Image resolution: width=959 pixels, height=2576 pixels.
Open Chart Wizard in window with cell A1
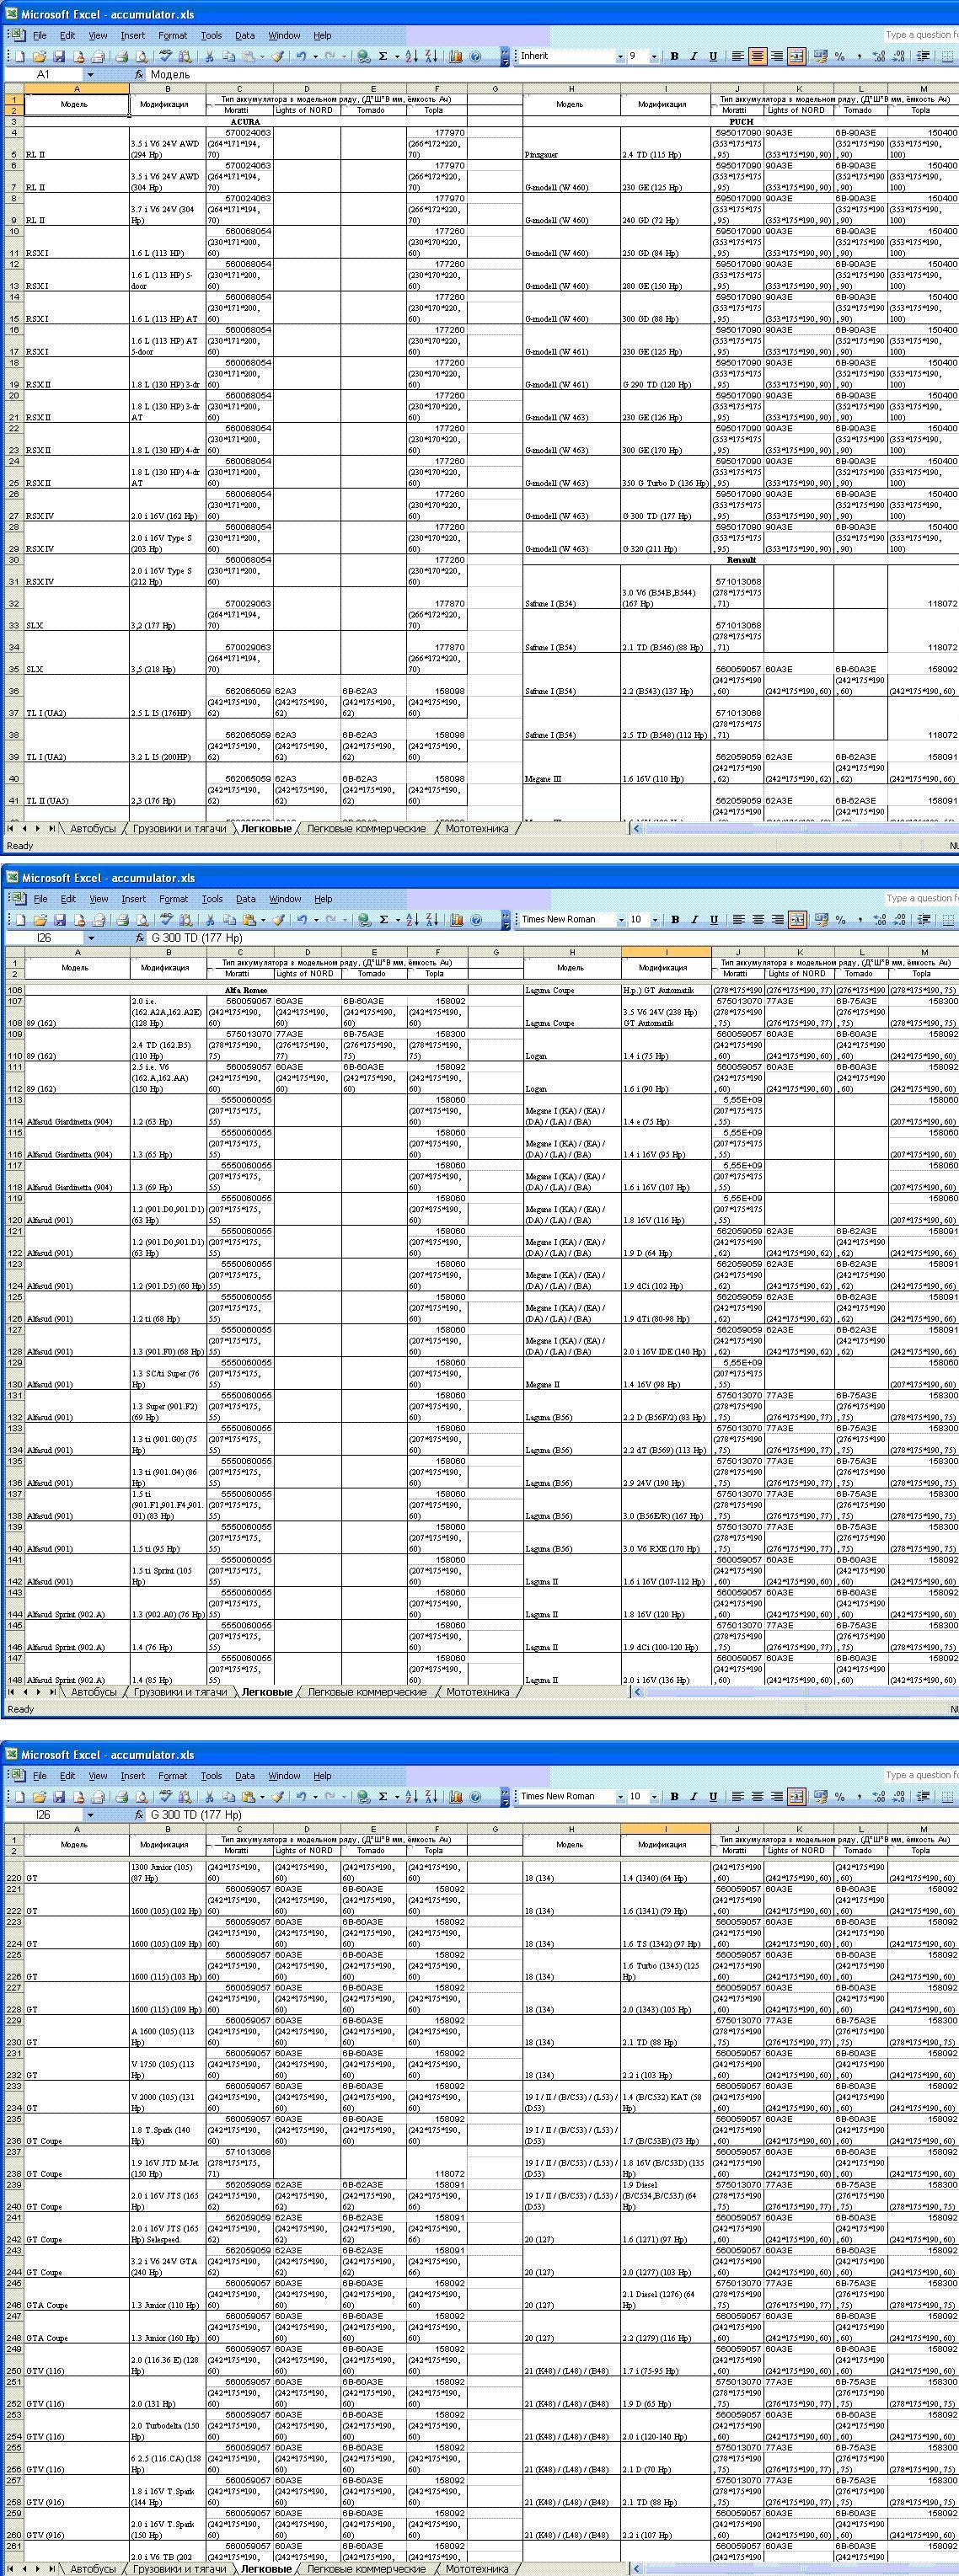click(x=456, y=56)
